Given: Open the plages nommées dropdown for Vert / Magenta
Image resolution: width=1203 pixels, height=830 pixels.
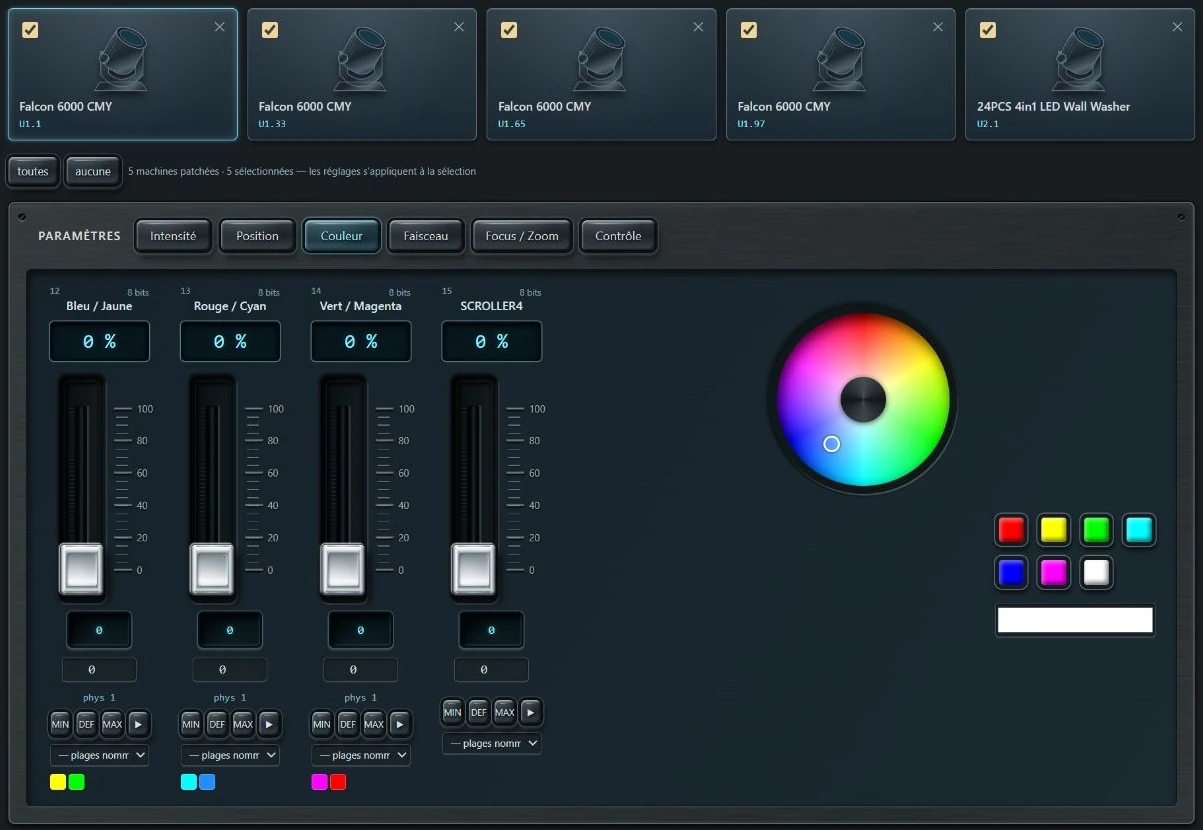Looking at the screenshot, I should point(360,755).
